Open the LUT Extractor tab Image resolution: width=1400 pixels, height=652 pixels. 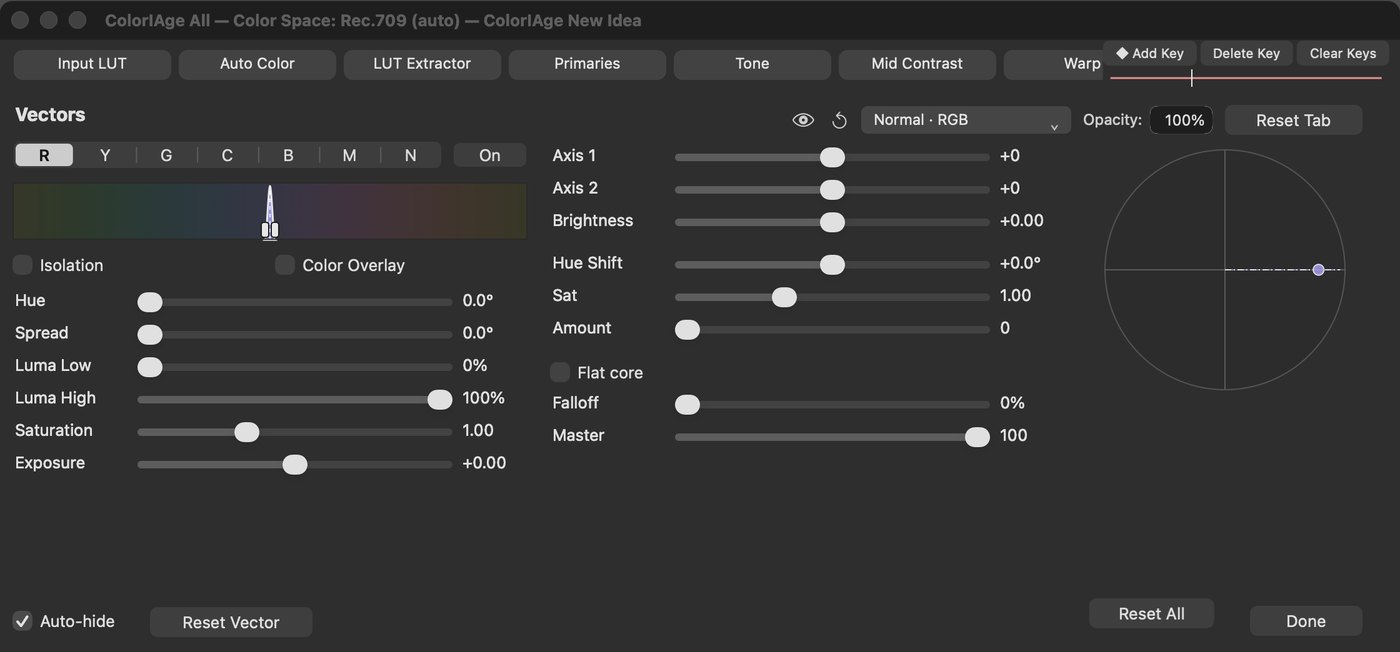click(x=422, y=64)
